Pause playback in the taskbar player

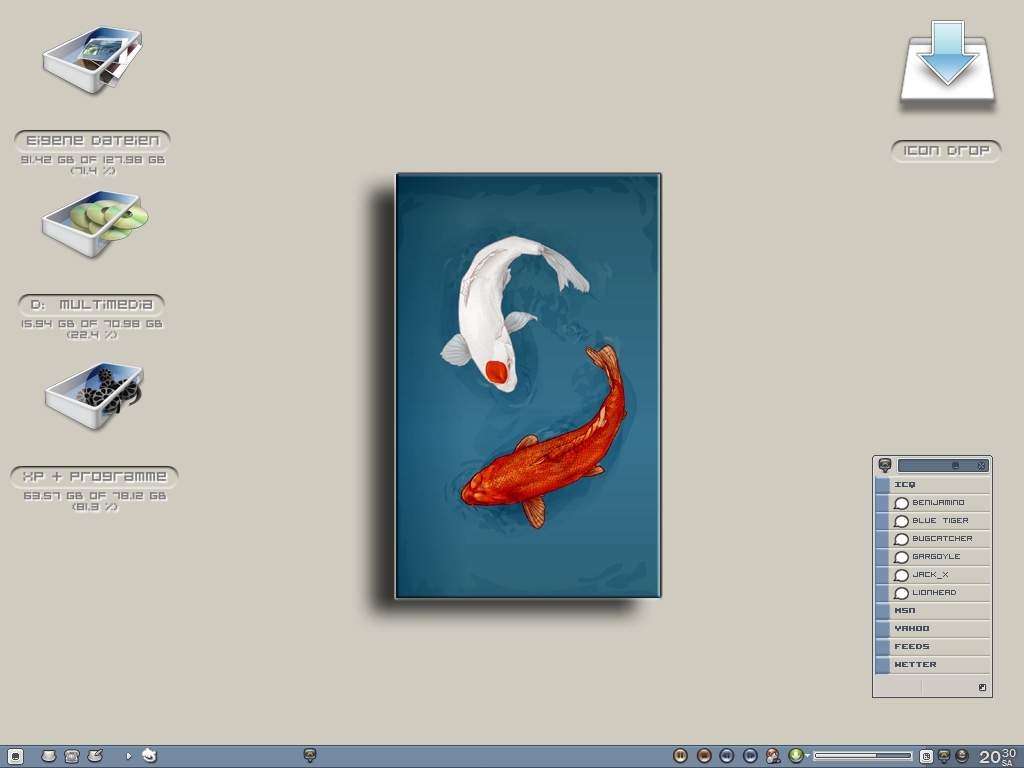click(680, 756)
